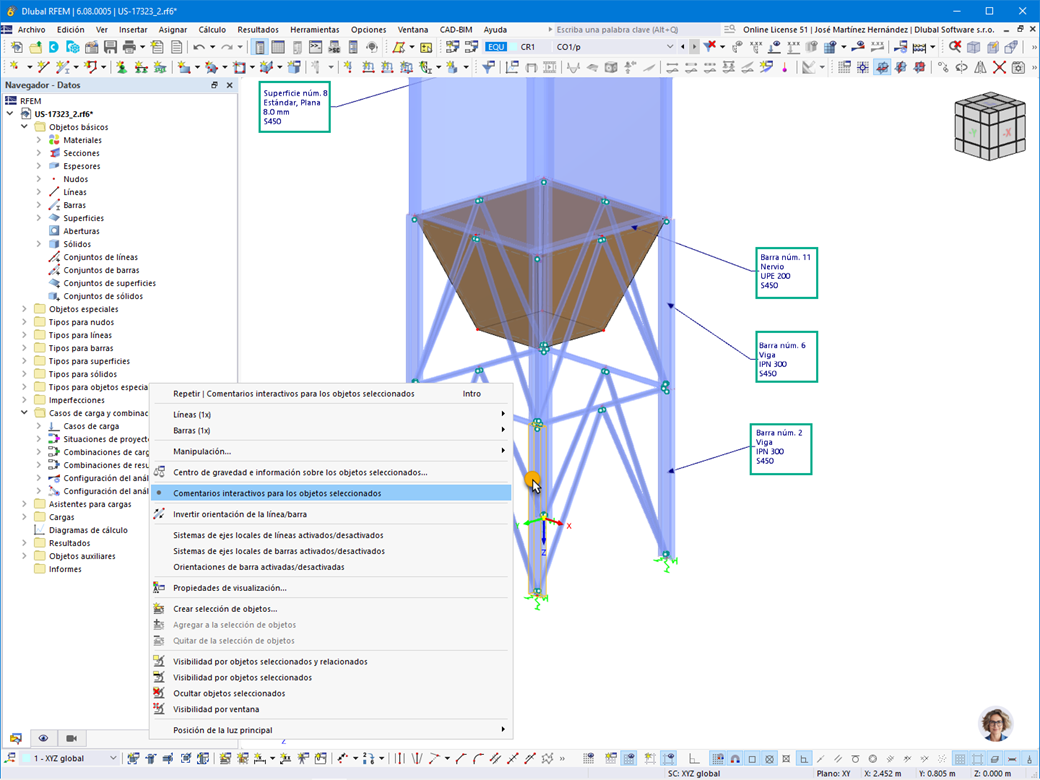Click the Save file icon

click(x=110, y=47)
